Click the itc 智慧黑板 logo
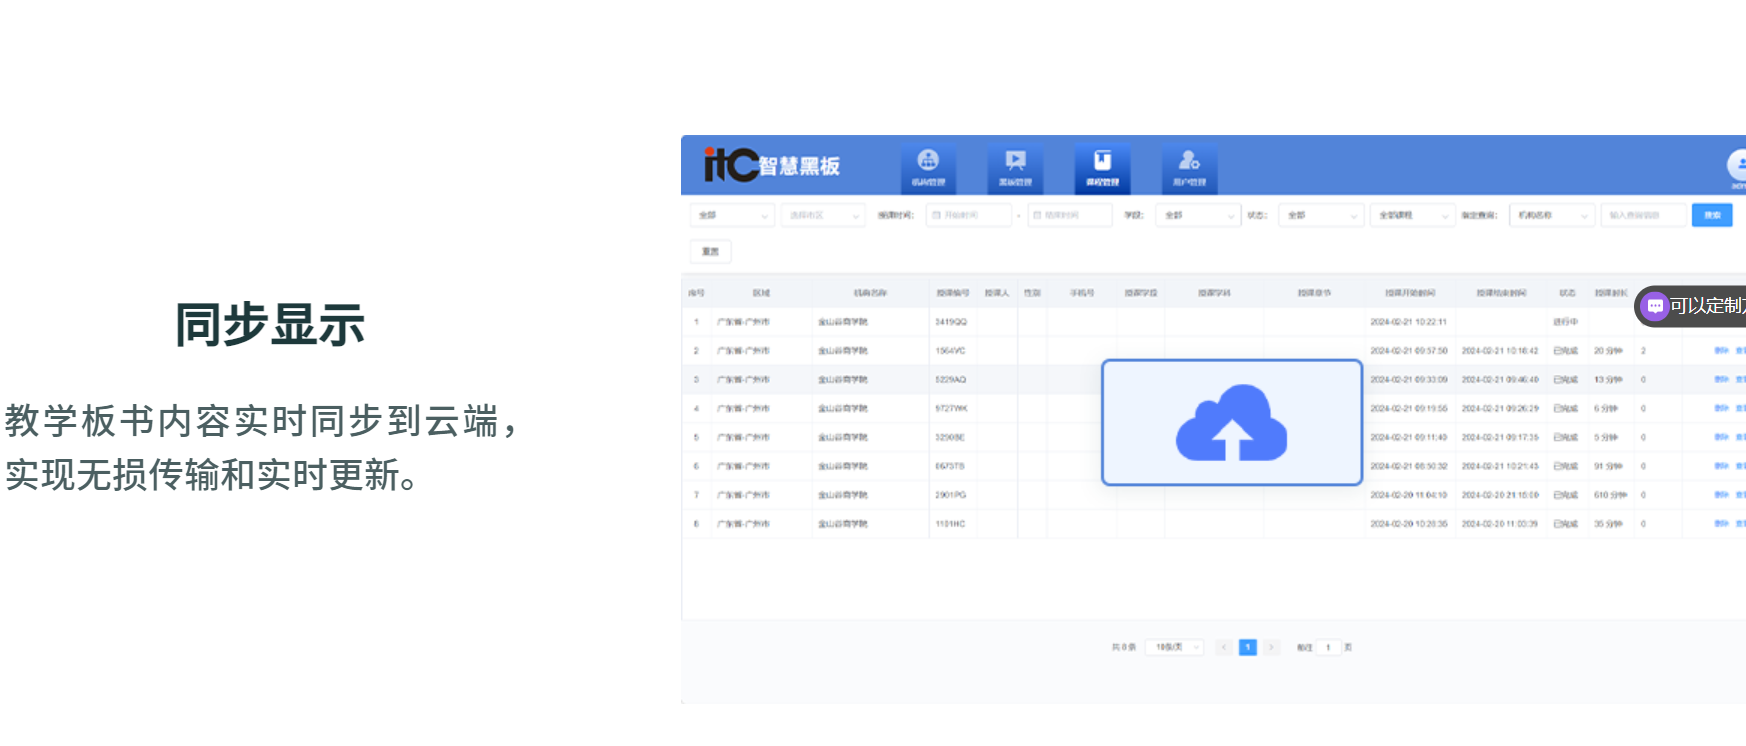 [x=771, y=165]
